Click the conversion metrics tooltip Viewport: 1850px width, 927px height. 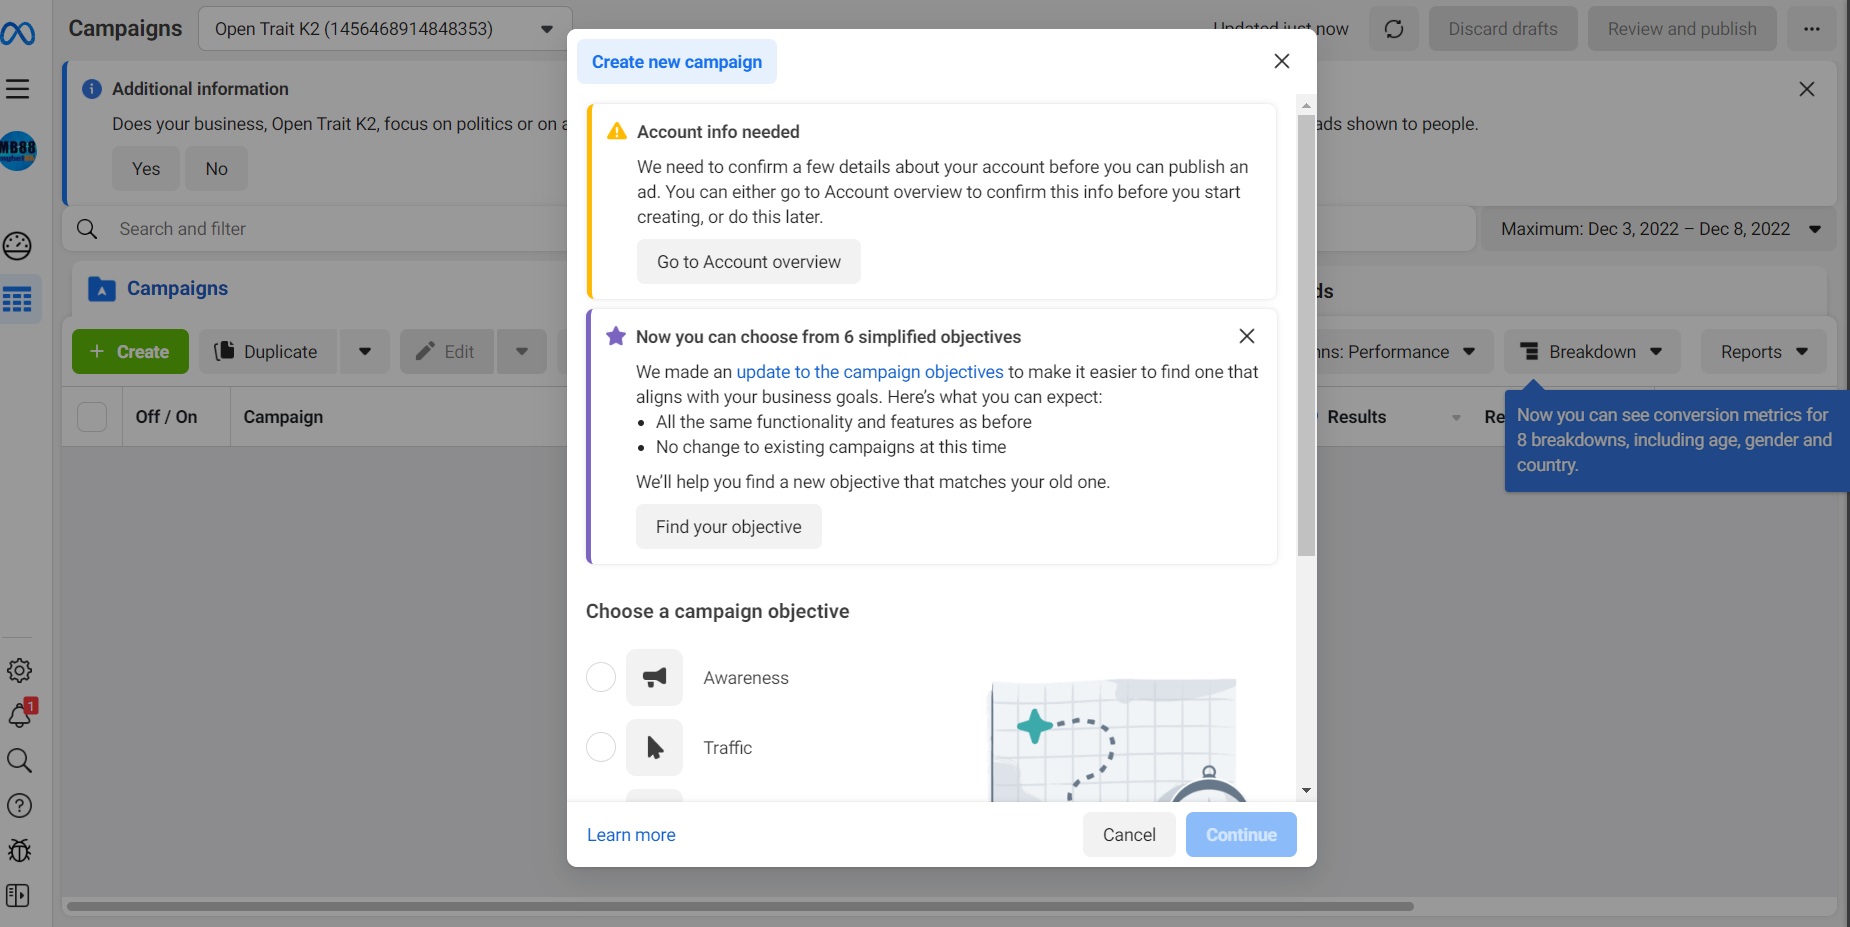coord(1676,440)
